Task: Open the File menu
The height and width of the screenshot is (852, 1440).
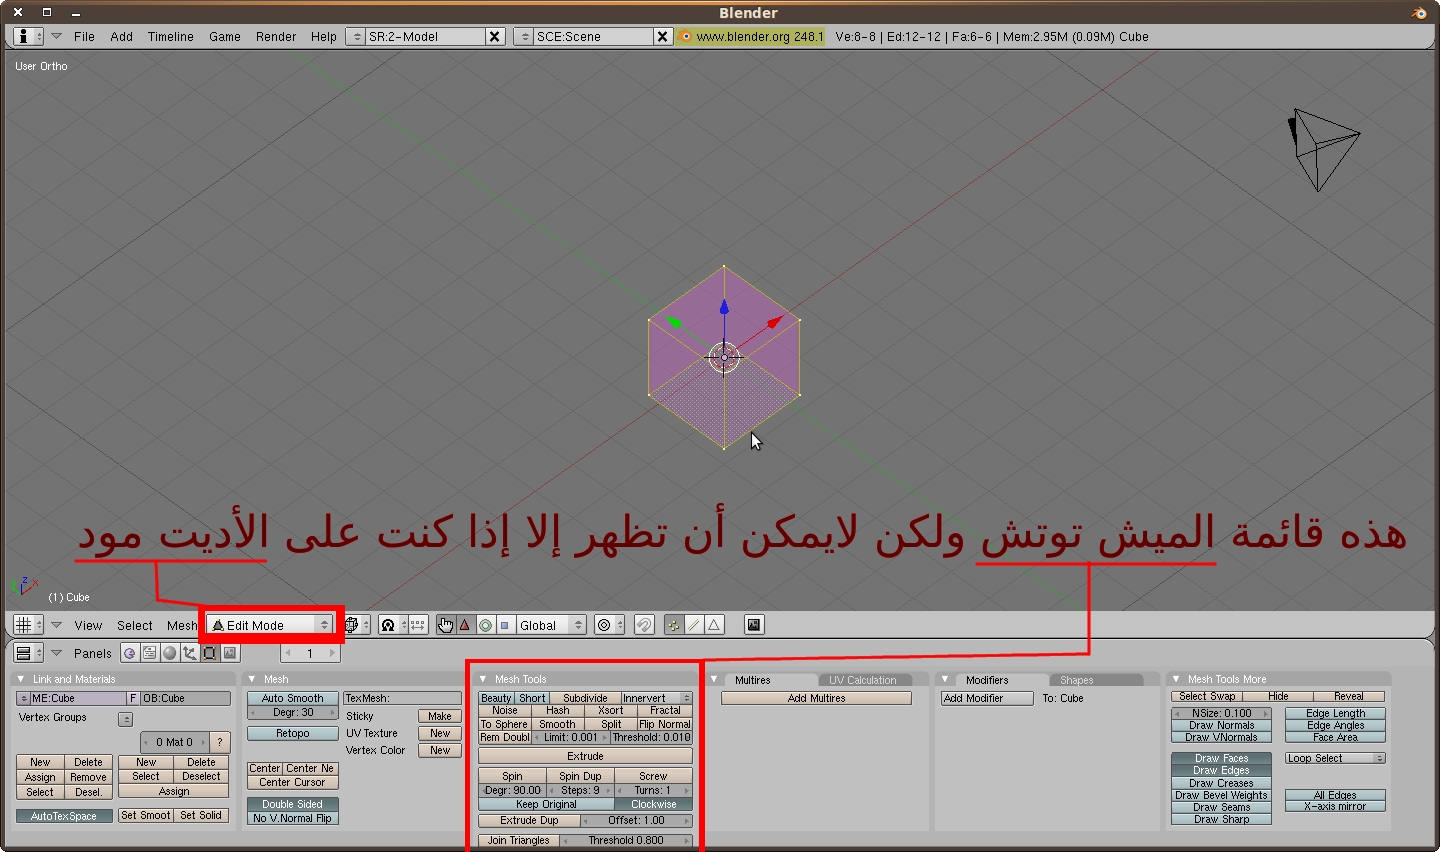Action: click(84, 36)
